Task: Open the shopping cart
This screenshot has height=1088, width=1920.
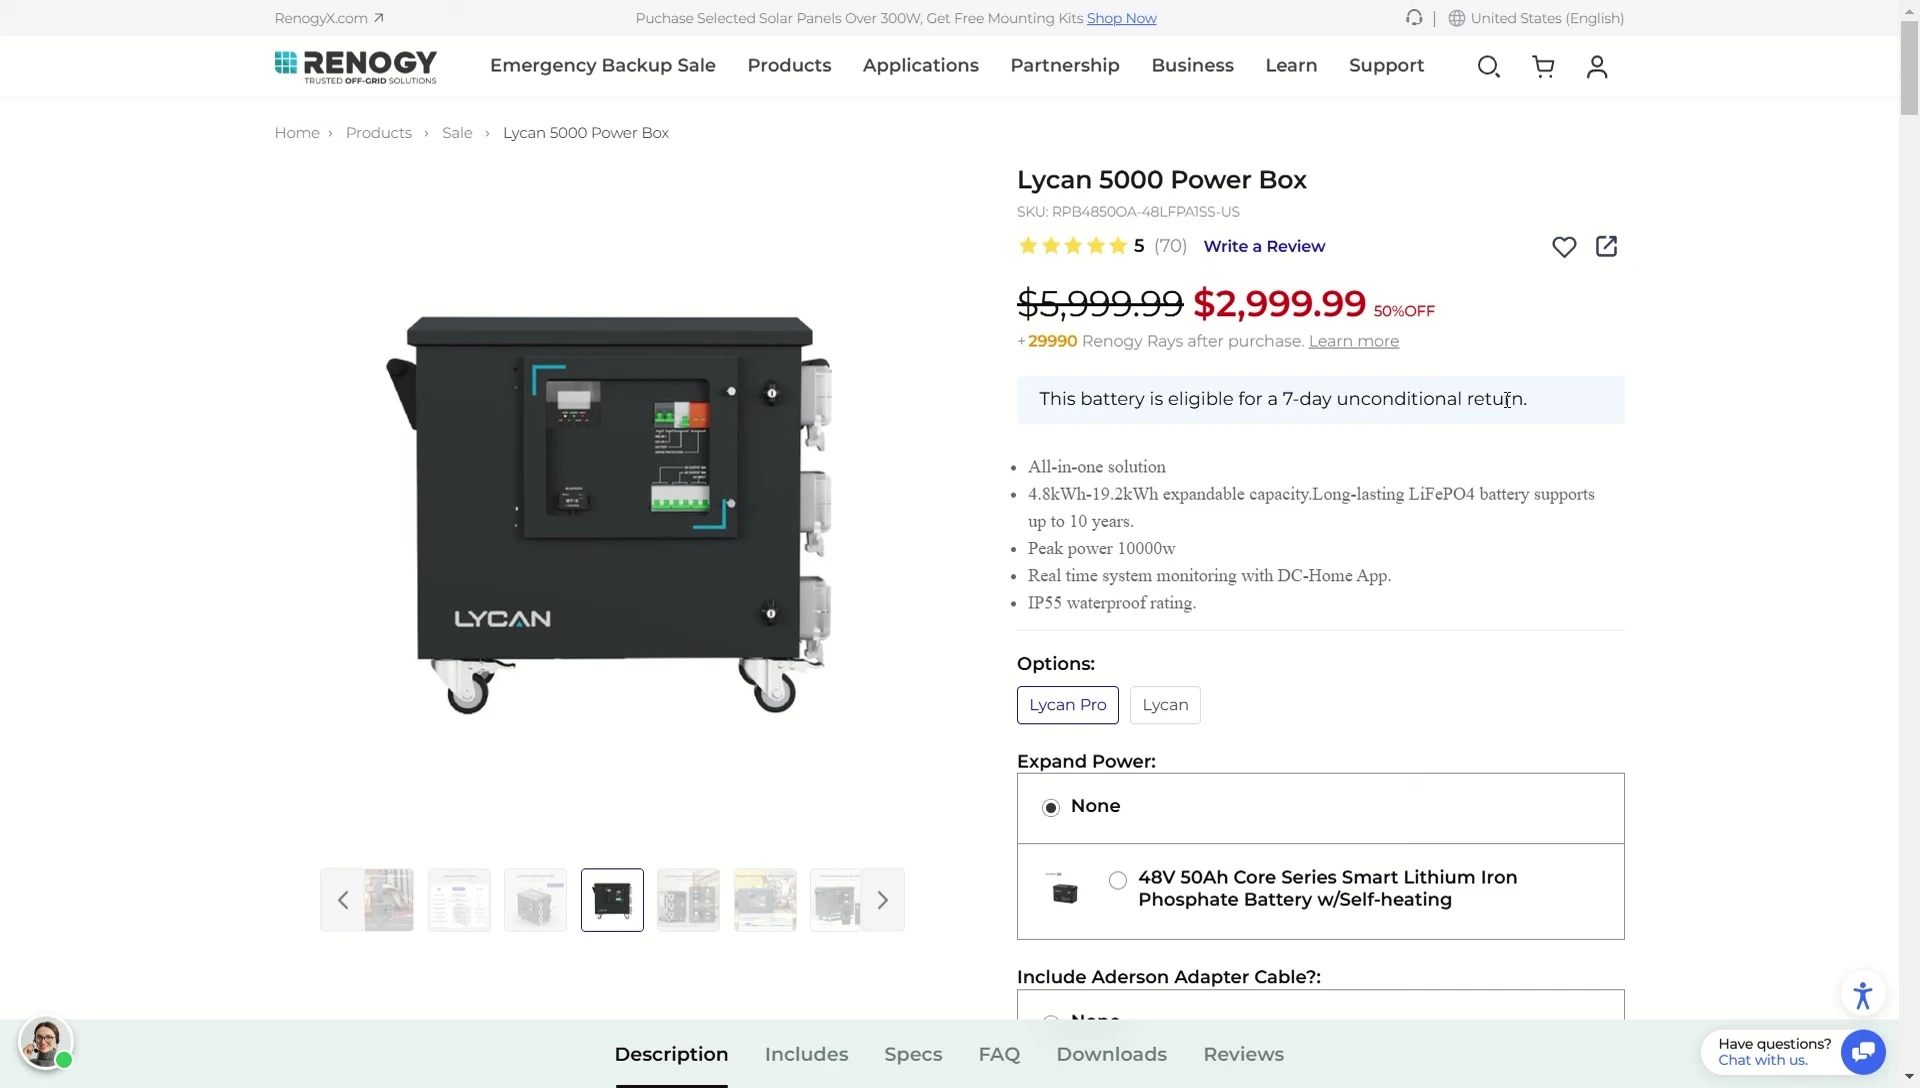Action: (x=1543, y=66)
